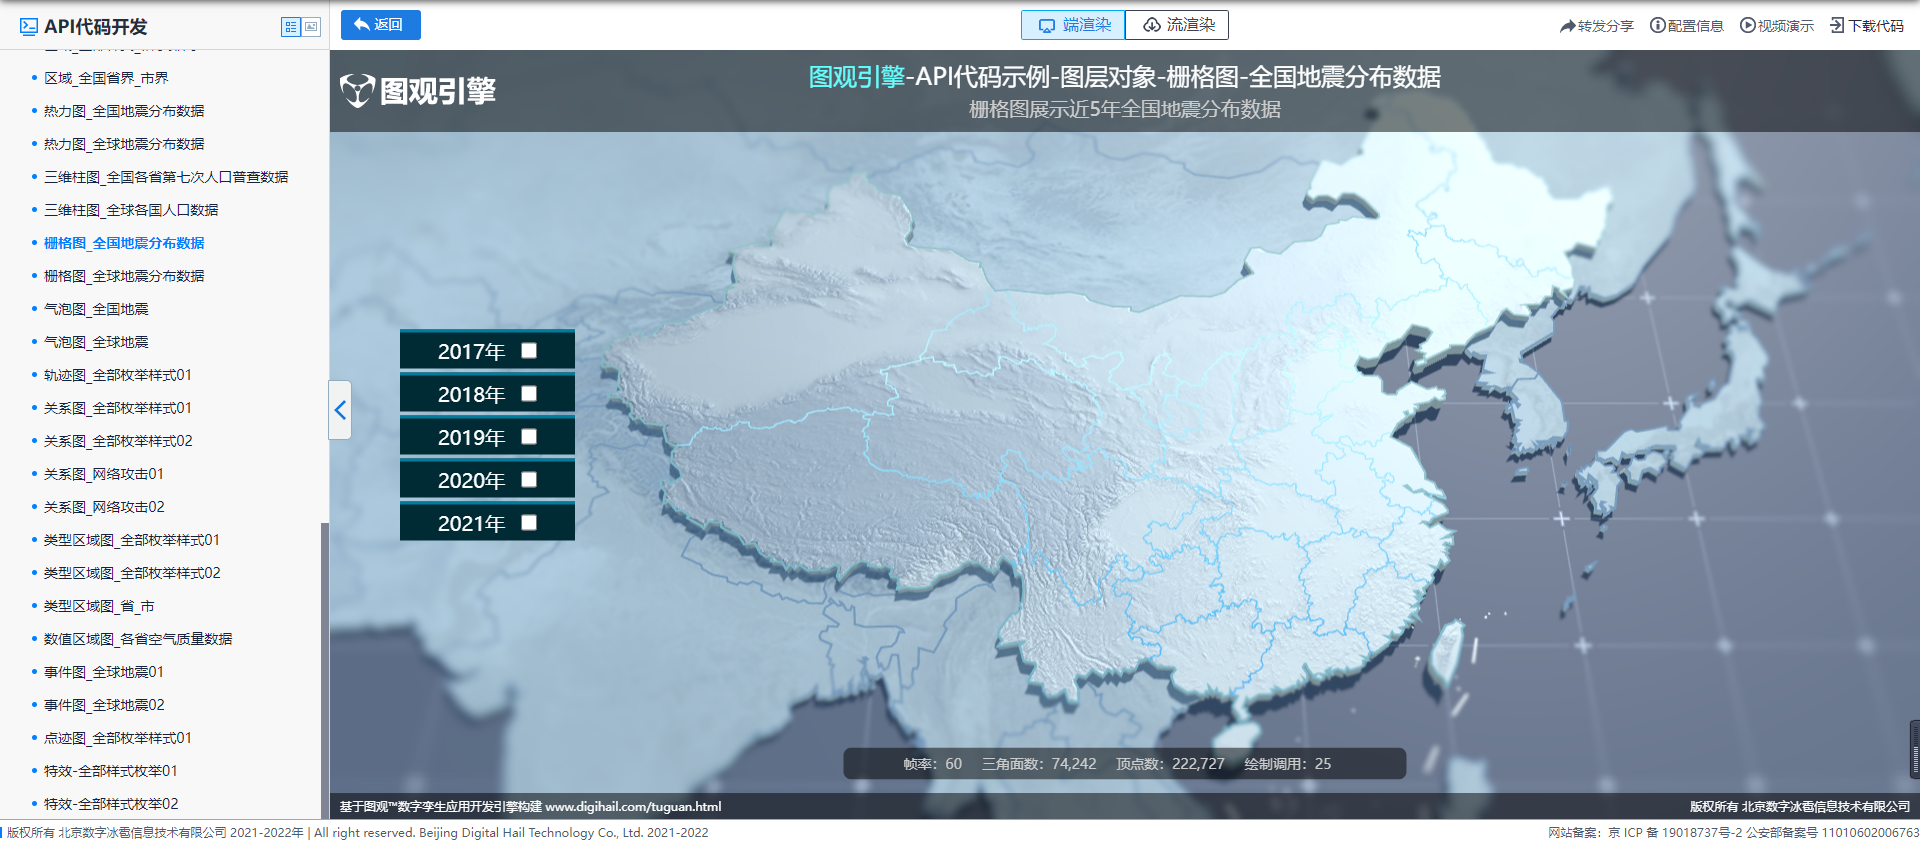The height and width of the screenshot is (843, 1920).
Task: Click the sidebar vertical scrollbar
Action: [x=324, y=670]
